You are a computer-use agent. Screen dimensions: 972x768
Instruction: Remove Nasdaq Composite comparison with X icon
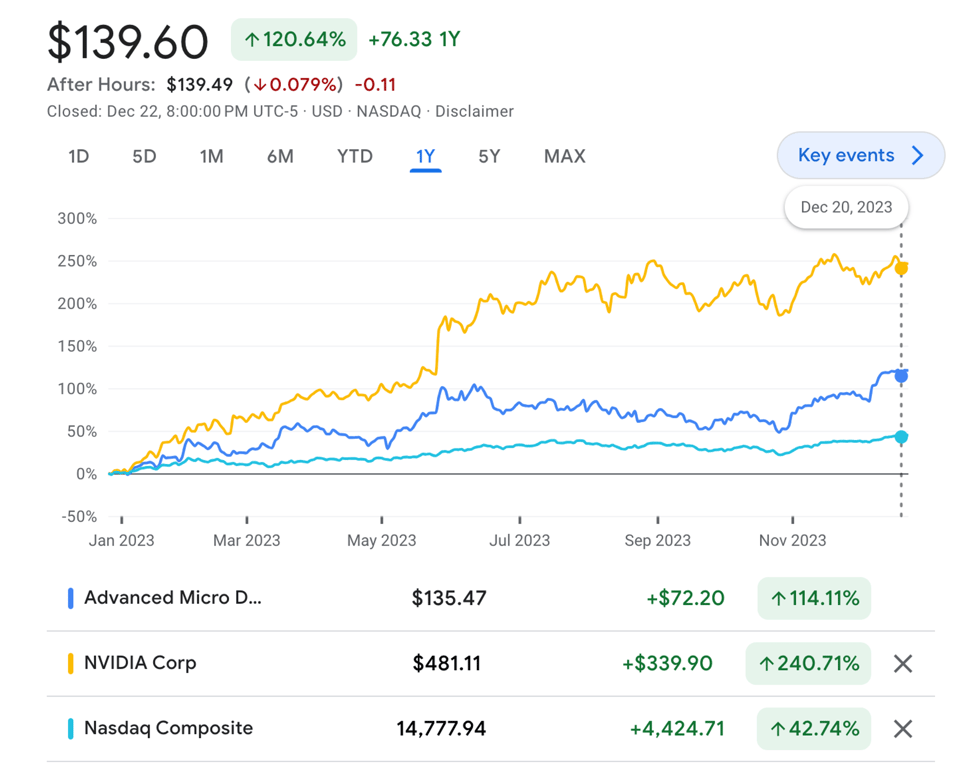click(x=902, y=729)
